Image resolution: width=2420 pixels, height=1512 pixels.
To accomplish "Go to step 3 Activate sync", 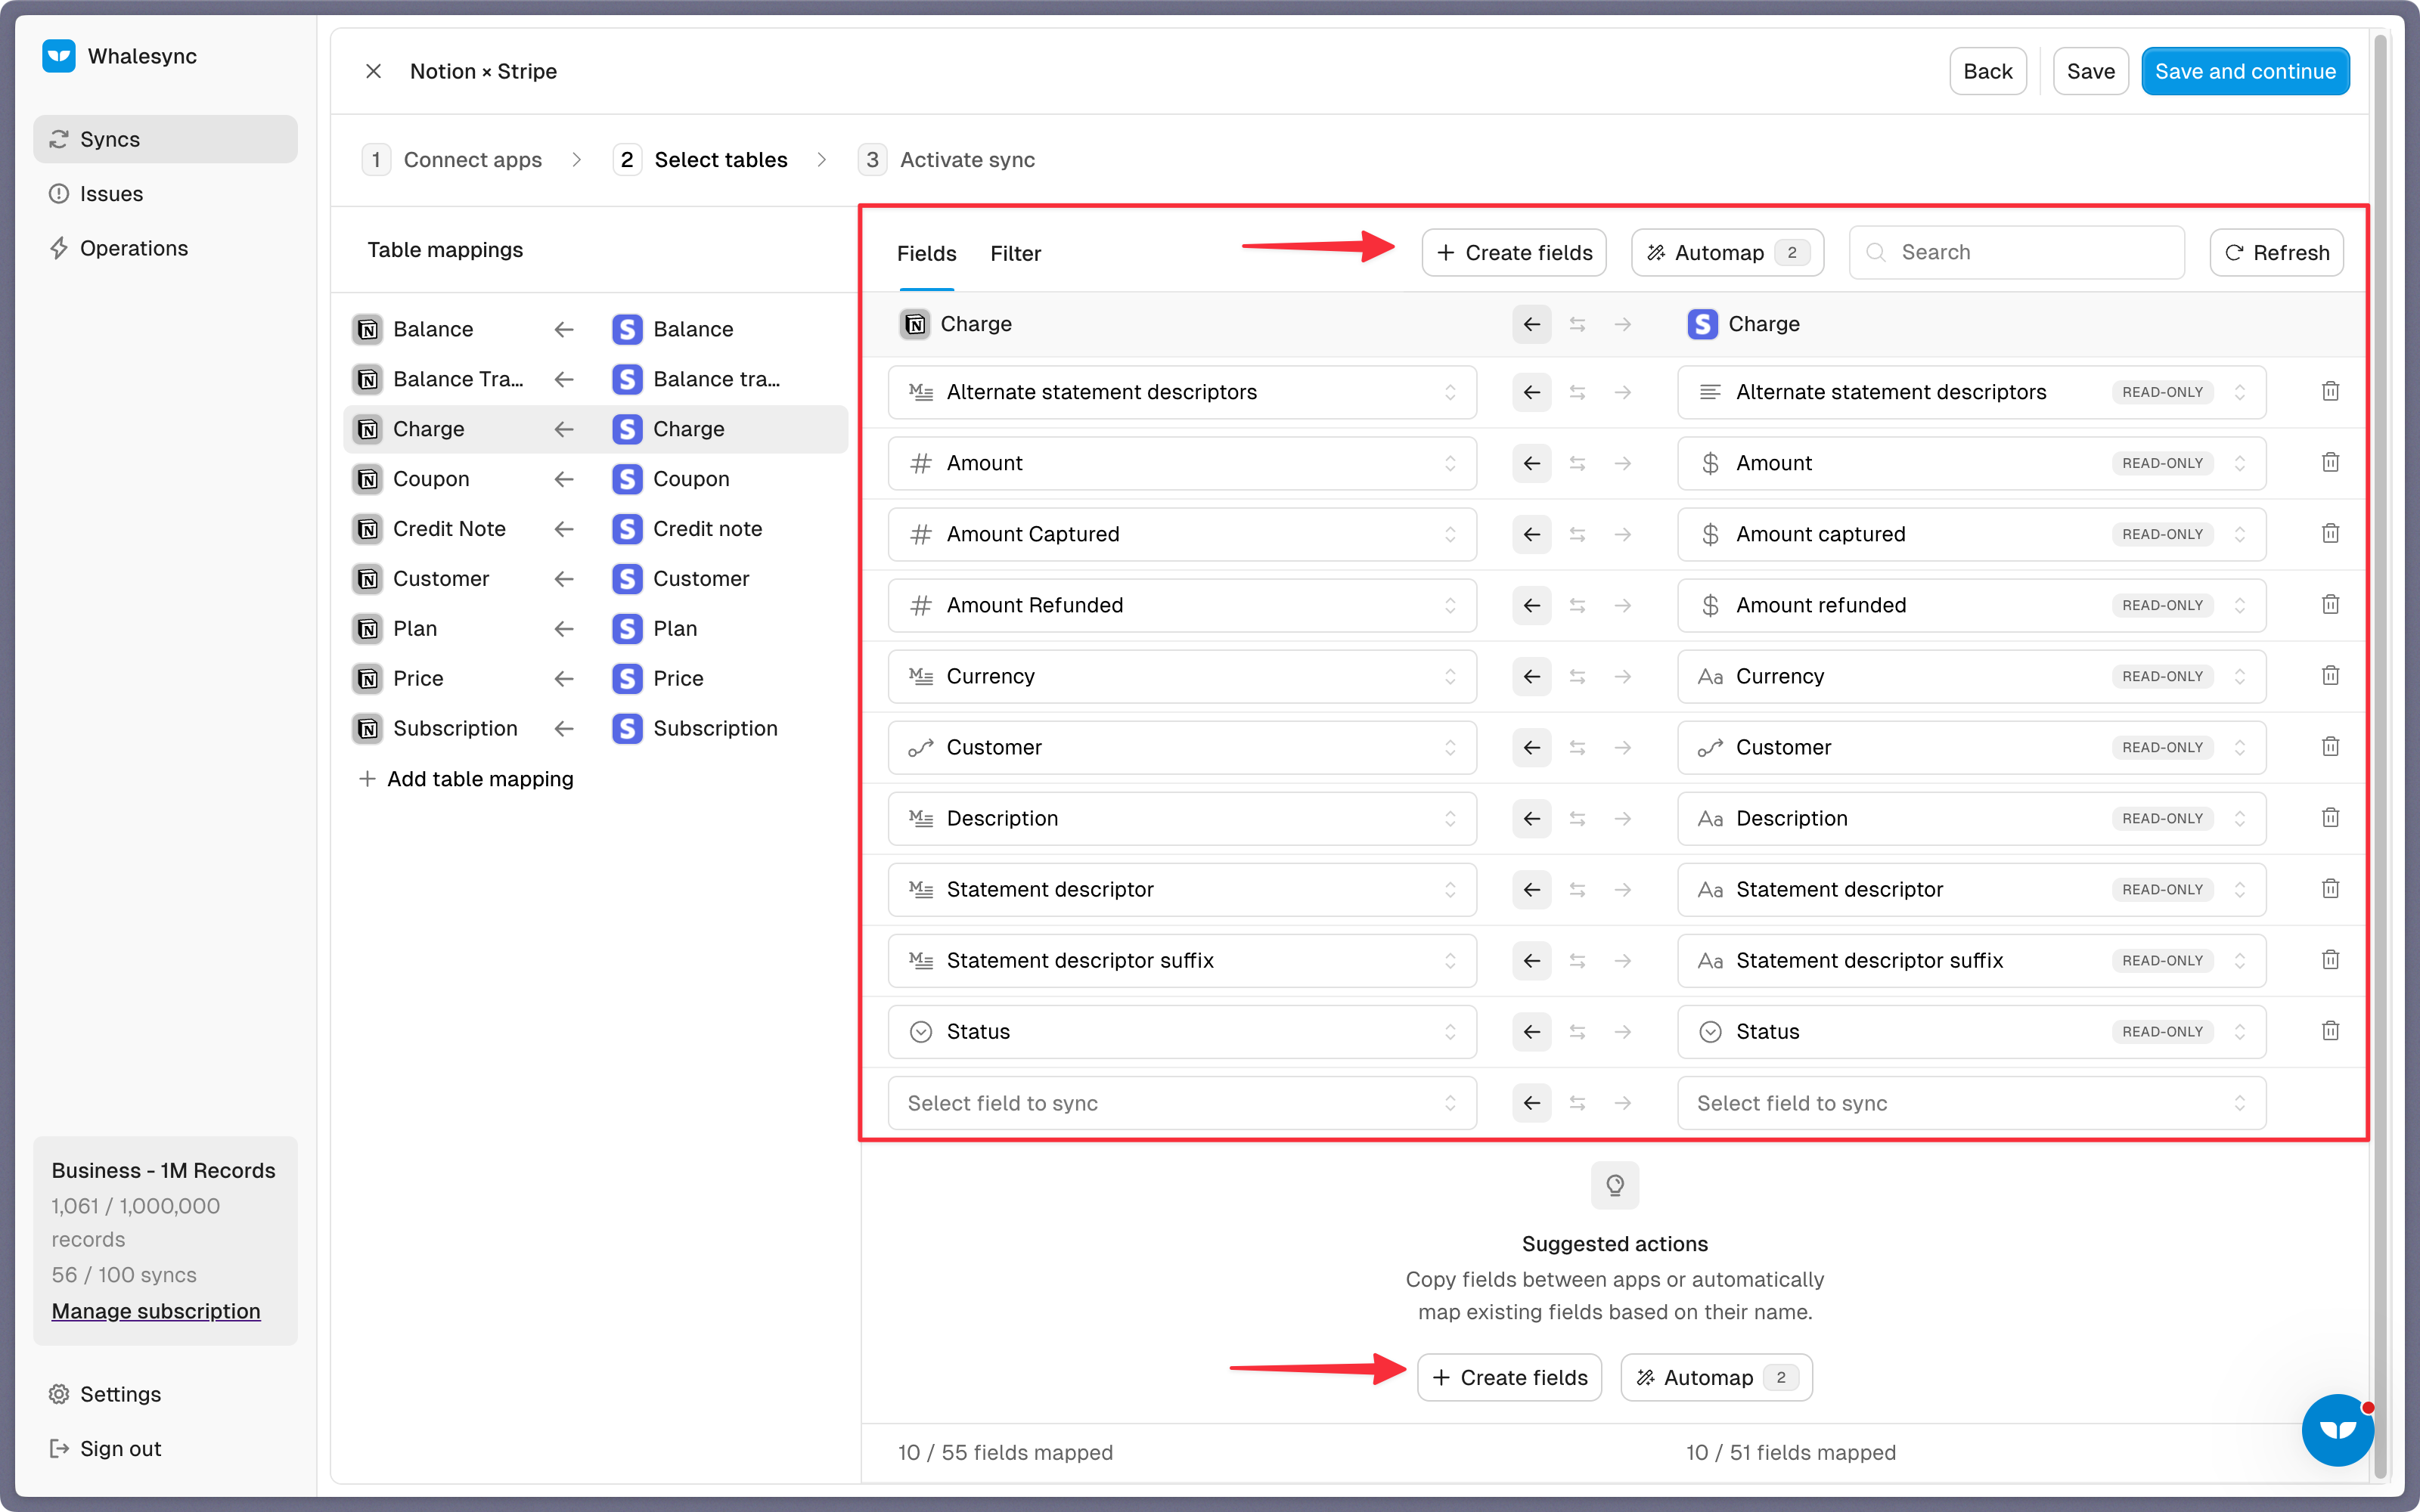I will click(946, 160).
